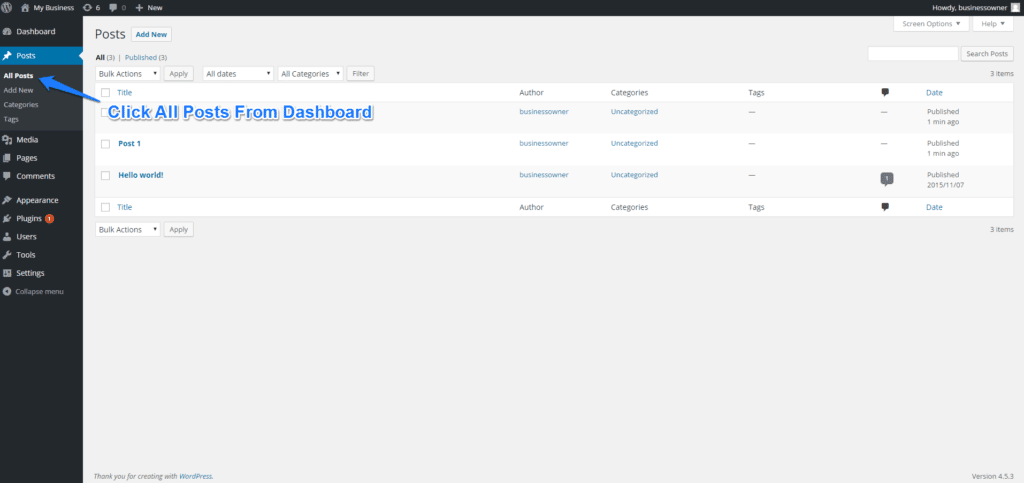
Task: Open the top Bulk Actions dropdown
Action: (x=128, y=74)
